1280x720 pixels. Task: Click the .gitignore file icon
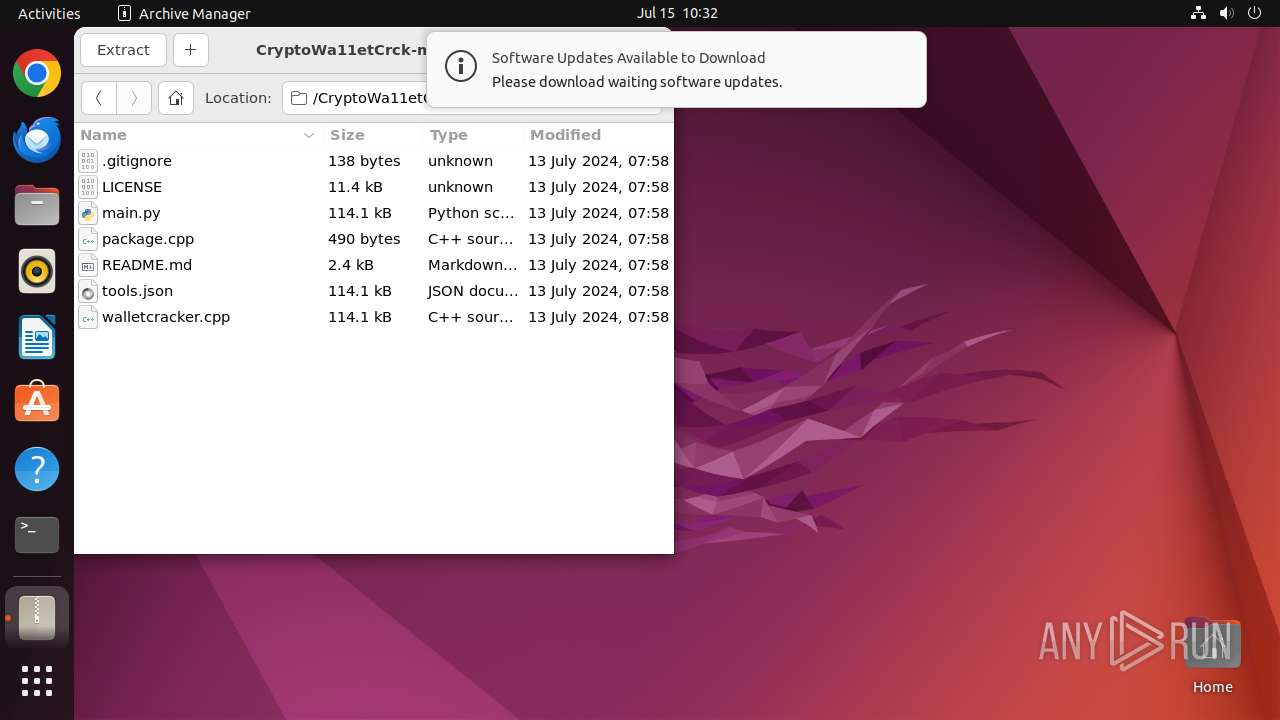[88, 161]
